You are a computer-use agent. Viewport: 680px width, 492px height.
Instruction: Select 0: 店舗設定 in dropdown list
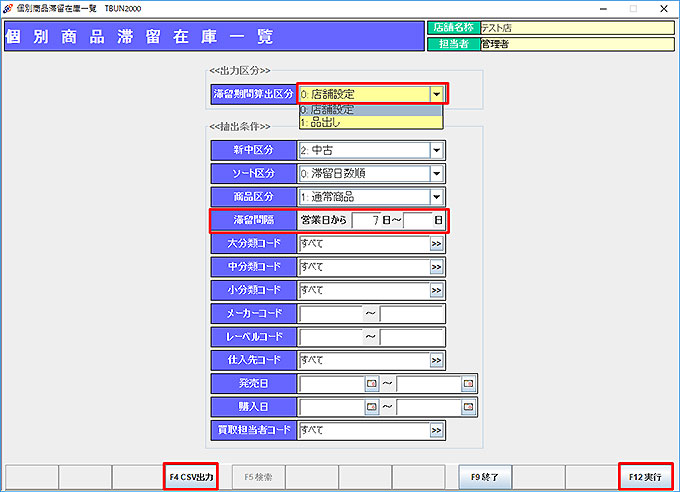pos(371,110)
